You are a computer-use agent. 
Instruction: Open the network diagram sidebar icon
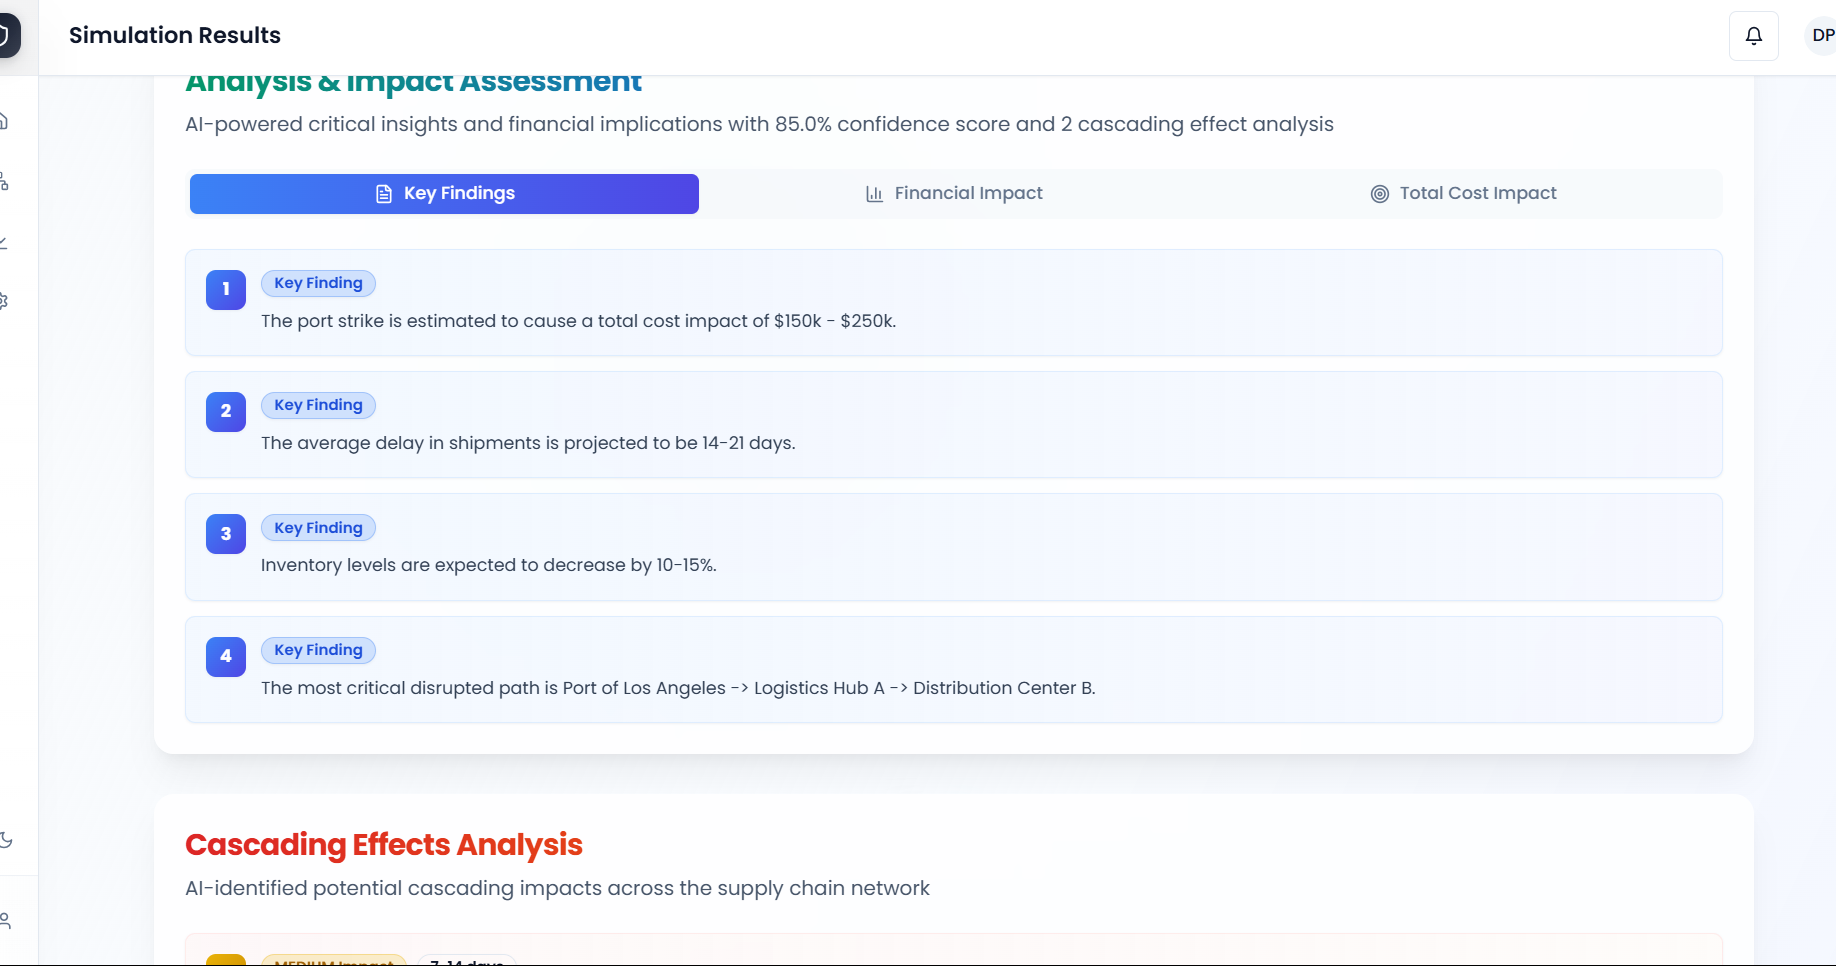click(x=4, y=181)
